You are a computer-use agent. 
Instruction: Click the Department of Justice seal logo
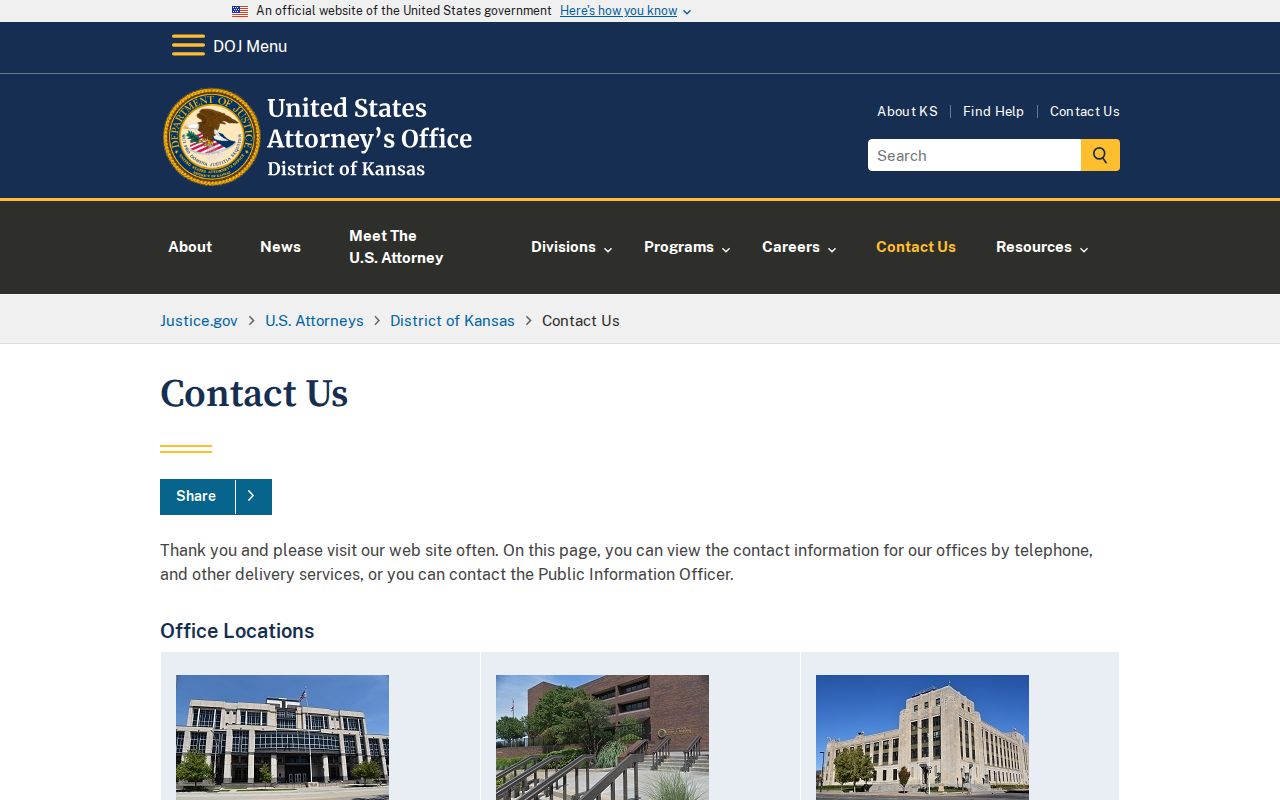[211, 137]
